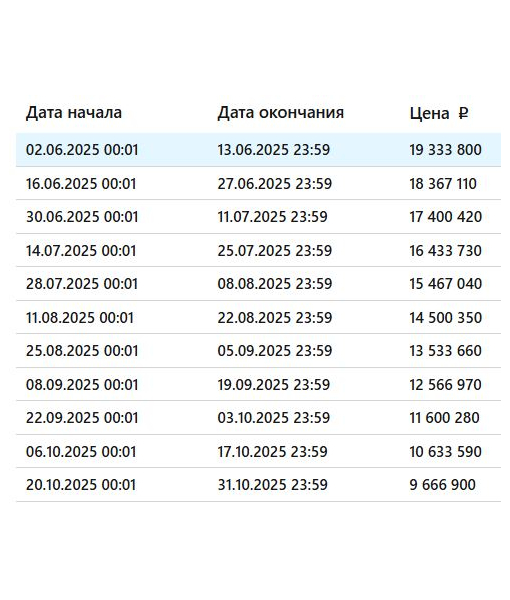The height and width of the screenshot is (600, 510).
Task: Click start date 20.10.2025 00:01
Action: [x=81, y=485]
